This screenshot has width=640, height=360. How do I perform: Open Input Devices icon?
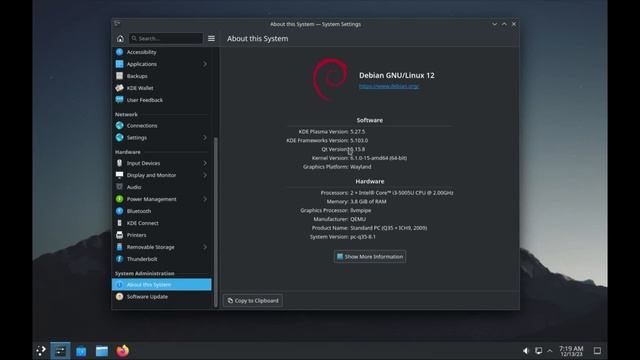[119, 163]
